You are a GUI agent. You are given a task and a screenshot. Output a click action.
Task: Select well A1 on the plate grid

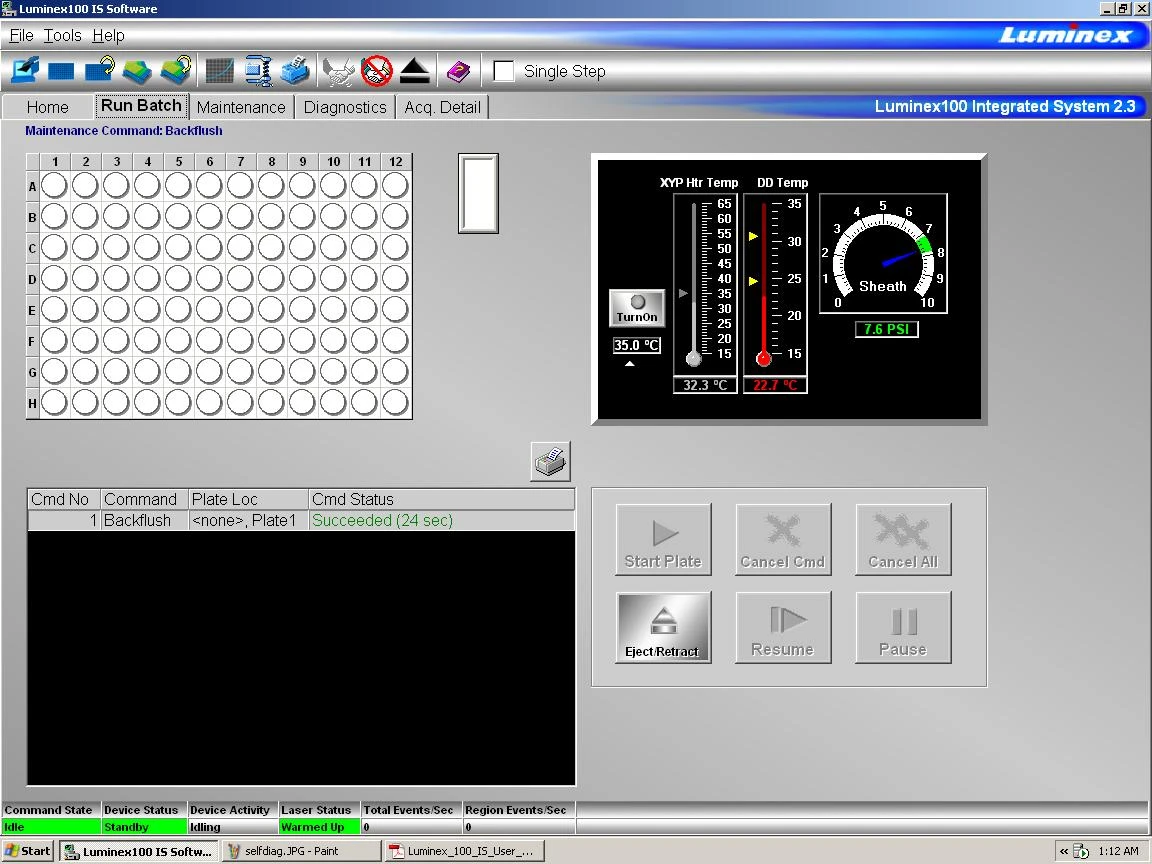pos(54,185)
